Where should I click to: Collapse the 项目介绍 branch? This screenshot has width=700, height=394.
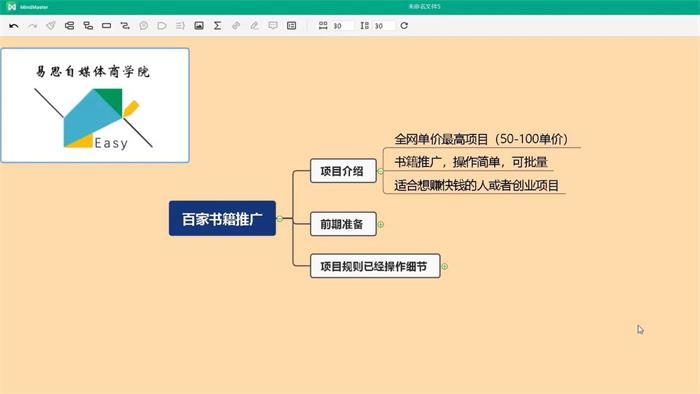click(x=380, y=171)
